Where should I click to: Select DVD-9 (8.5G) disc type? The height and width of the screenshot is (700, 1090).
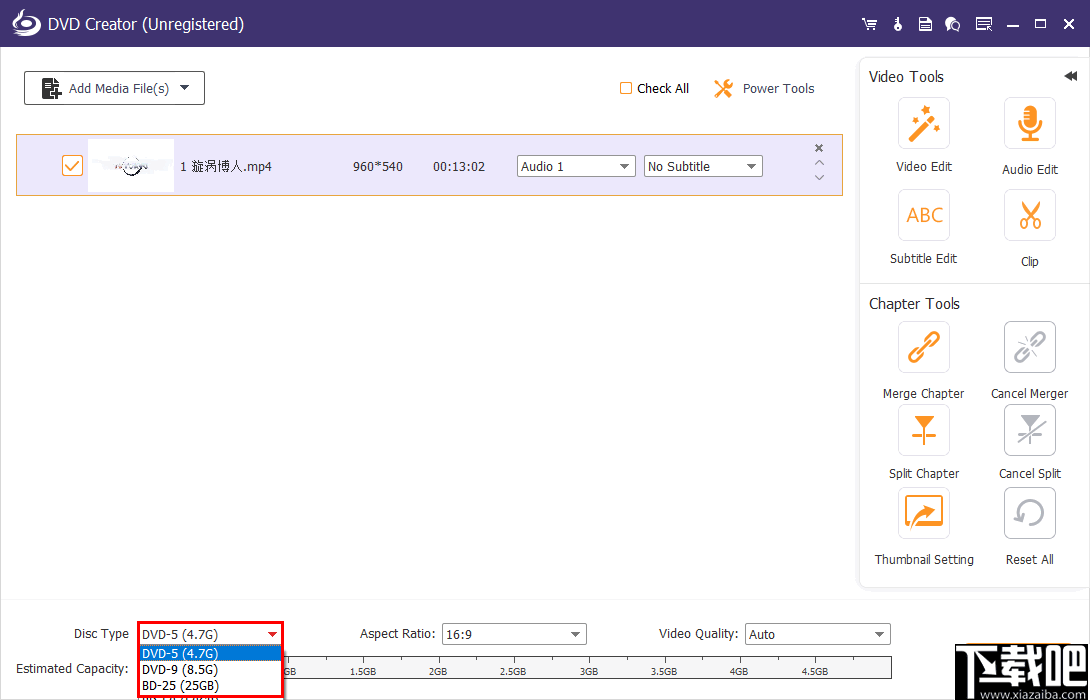click(183, 670)
